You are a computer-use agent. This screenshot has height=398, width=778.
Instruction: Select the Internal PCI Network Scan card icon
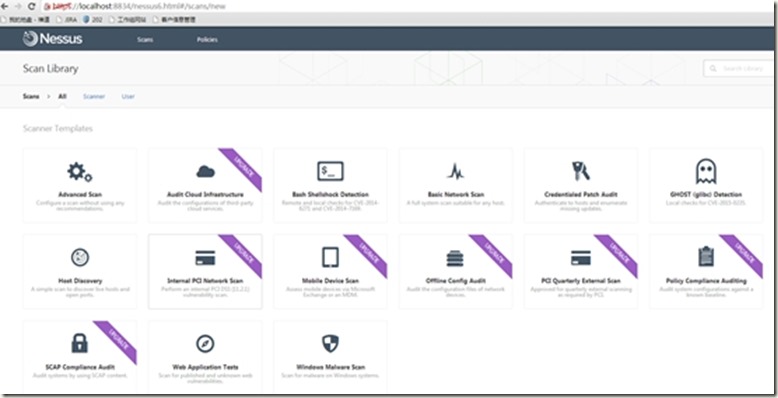(205, 258)
